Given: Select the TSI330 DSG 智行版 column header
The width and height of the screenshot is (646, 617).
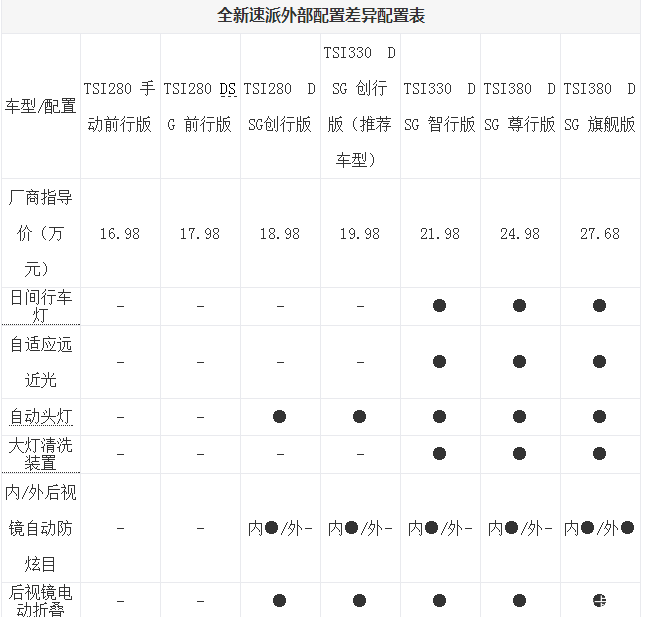Looking at the screenshot, I should (440, 106).
